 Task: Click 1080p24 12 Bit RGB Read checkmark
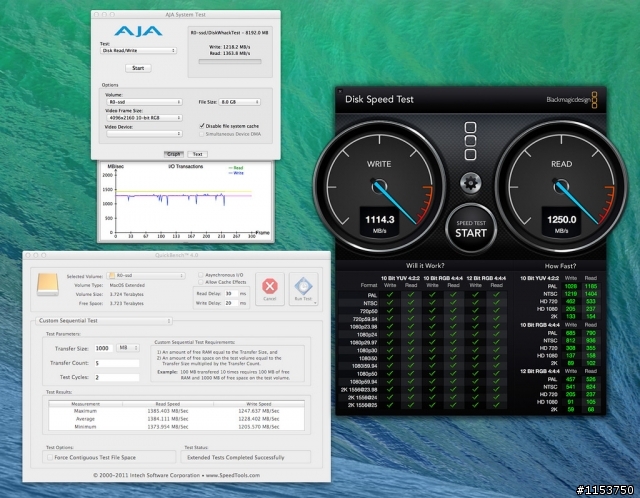[496, 334]
